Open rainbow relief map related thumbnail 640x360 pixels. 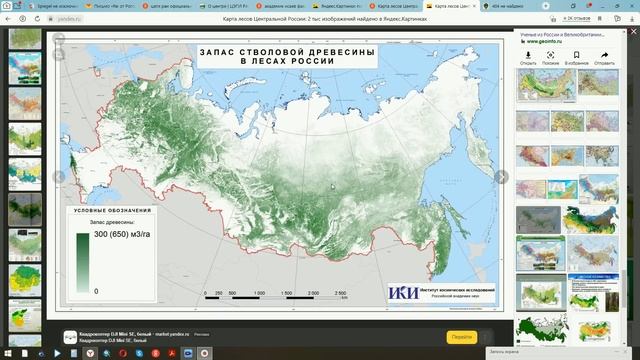coord(591,220)
